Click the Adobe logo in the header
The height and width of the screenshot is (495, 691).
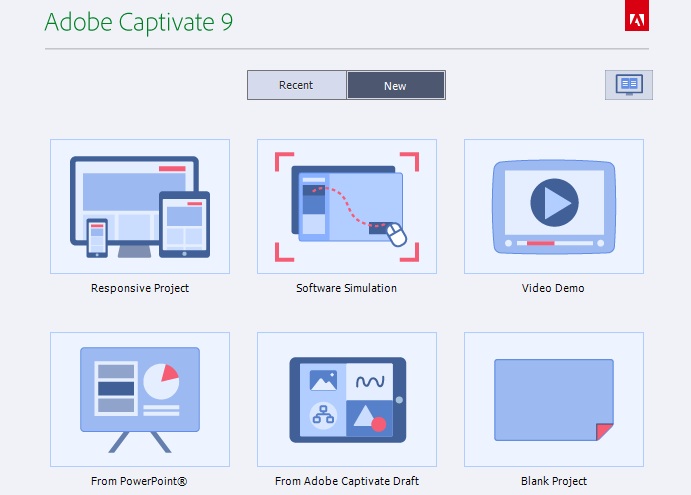coord(637,20)
